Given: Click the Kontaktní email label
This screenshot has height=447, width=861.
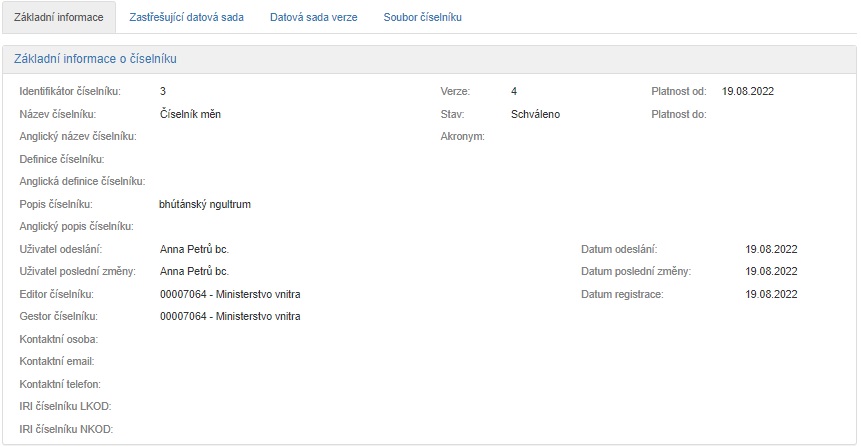Looking at the screenshot, I should [56, 361].
